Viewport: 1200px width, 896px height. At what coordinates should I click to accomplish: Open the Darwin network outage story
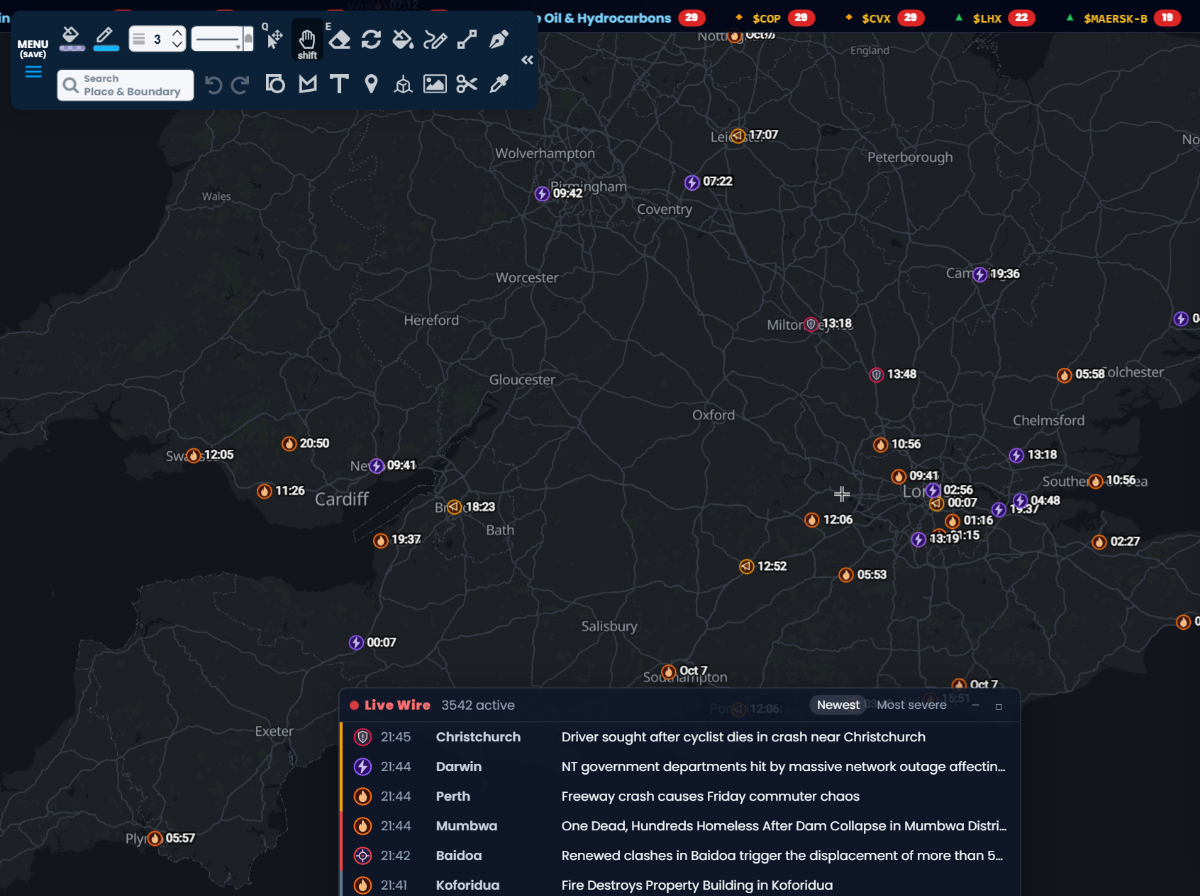point(680,767)
